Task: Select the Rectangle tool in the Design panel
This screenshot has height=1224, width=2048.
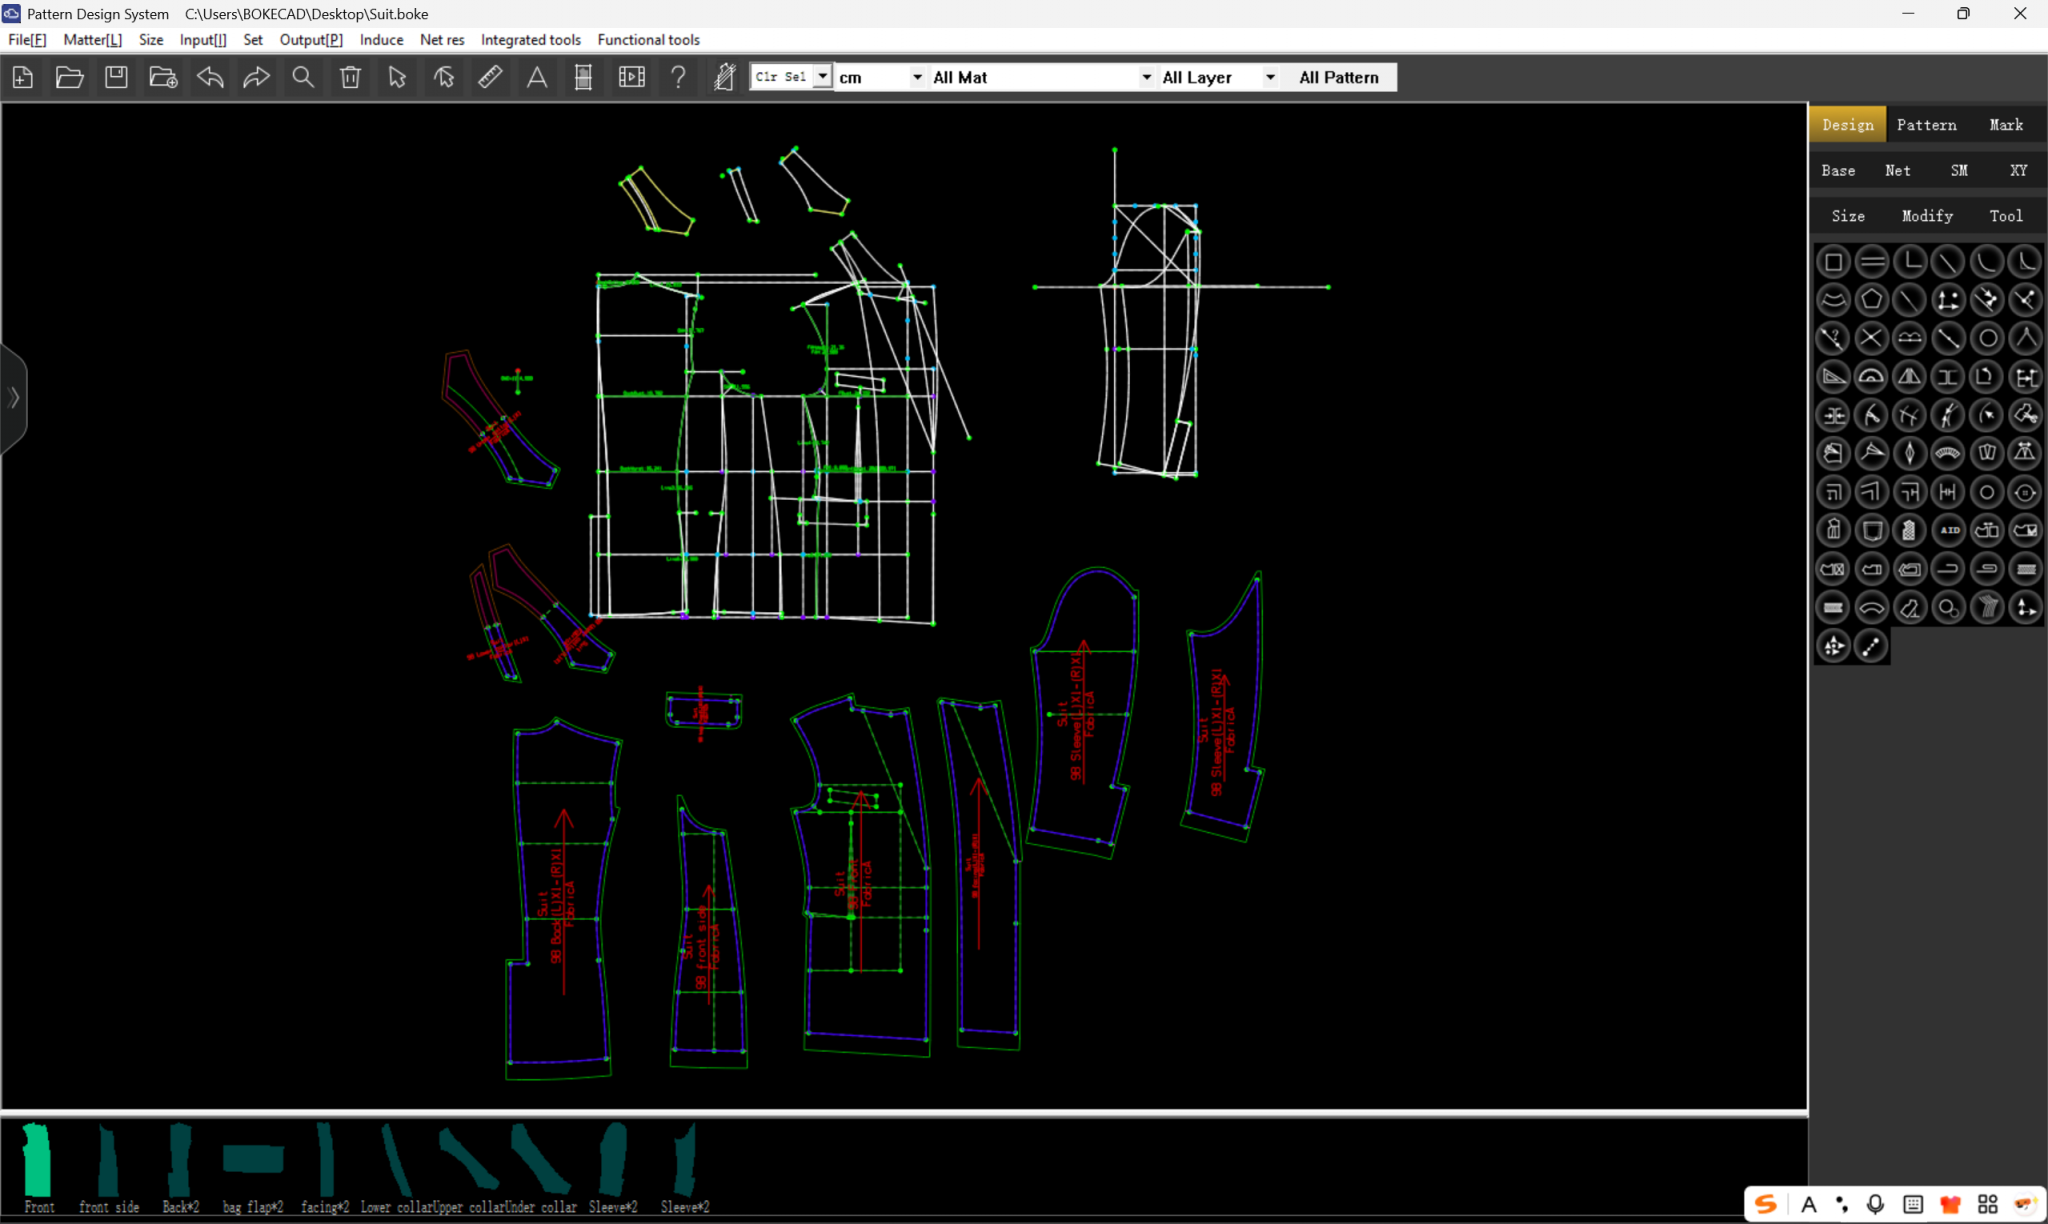Action: (x=1833, y=261)
